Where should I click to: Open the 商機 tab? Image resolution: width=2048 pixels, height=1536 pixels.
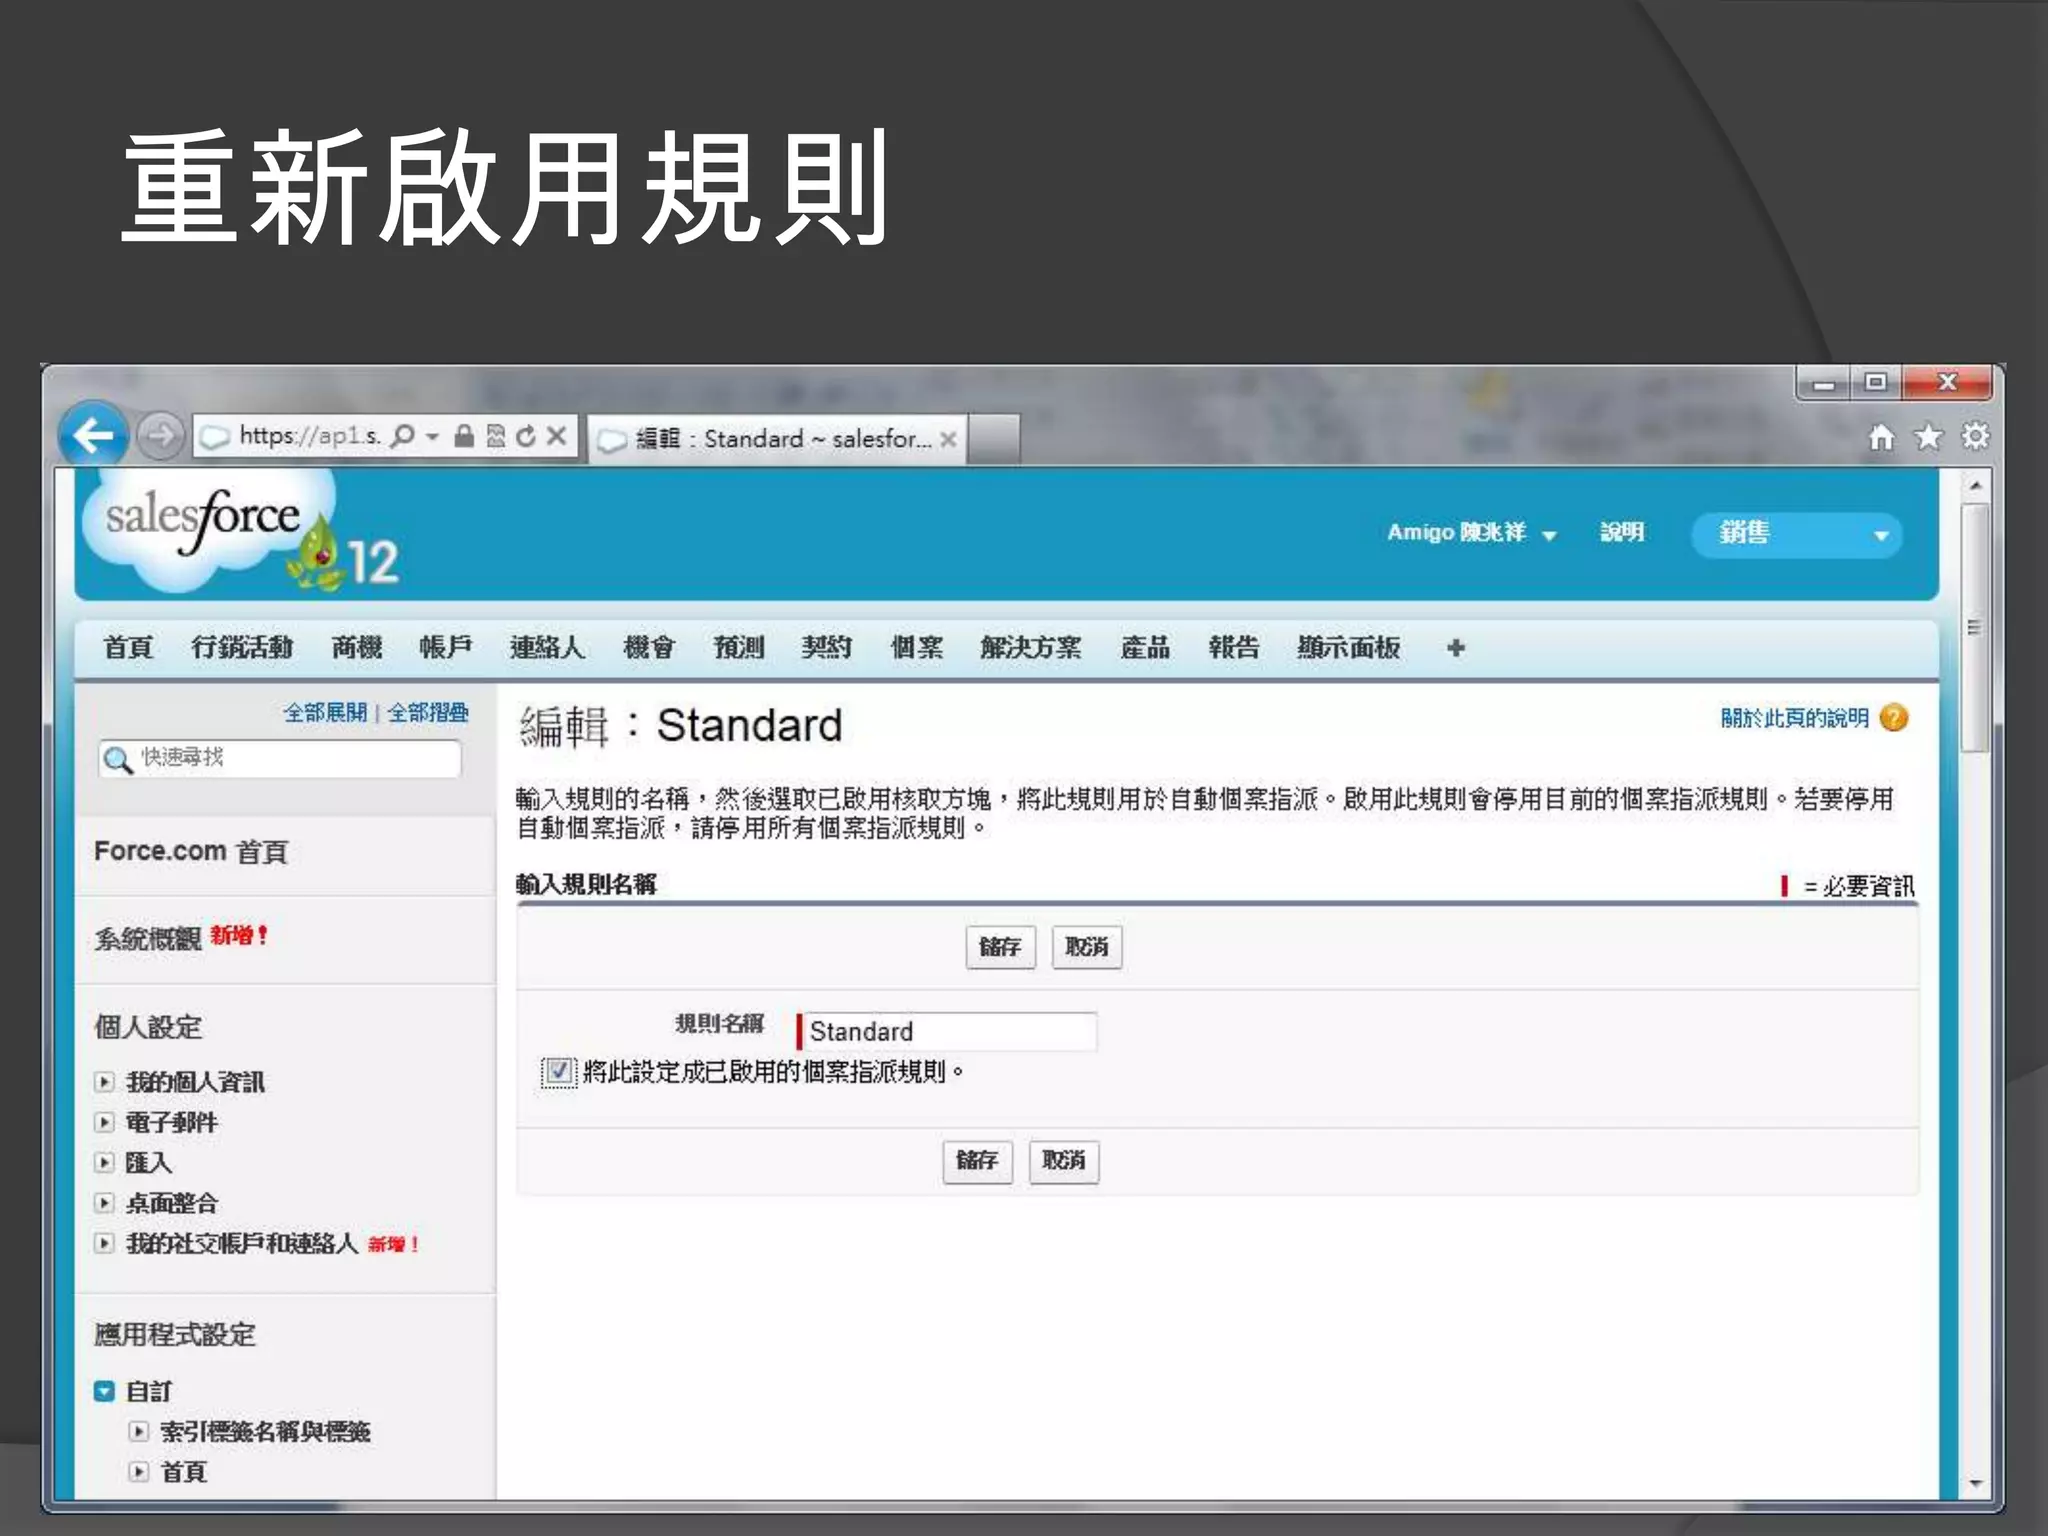[357, 648]
